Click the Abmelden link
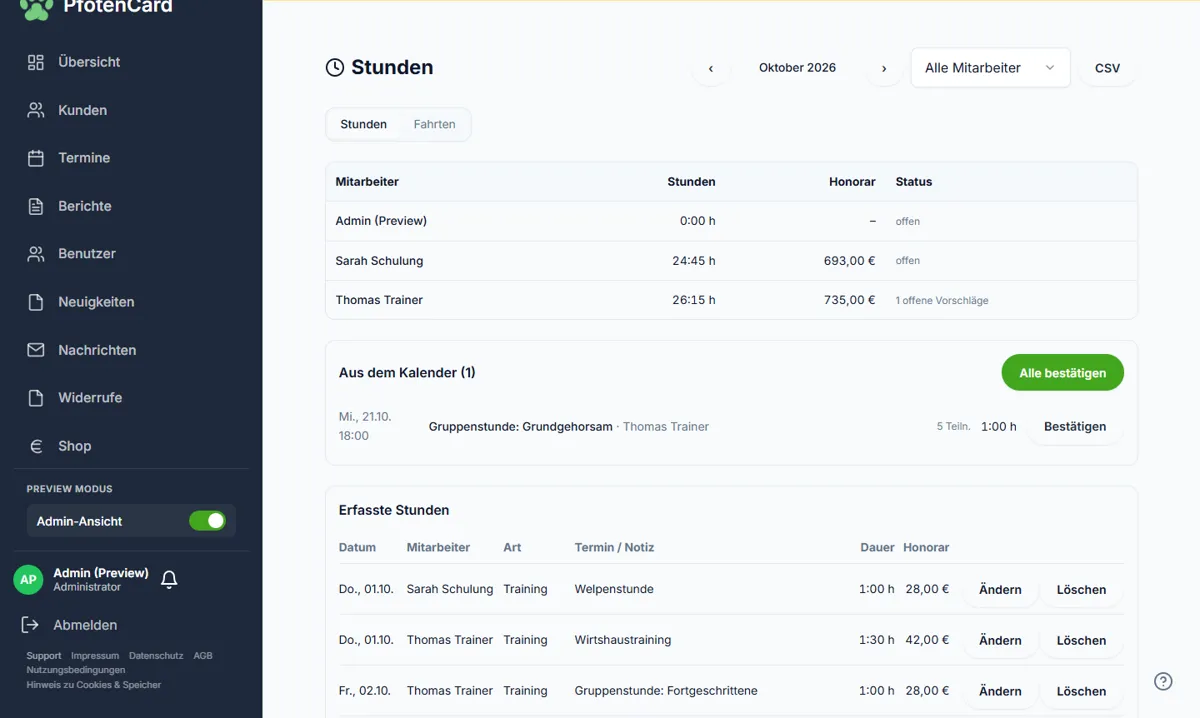Screen dimensions: 1200x718 85,625
